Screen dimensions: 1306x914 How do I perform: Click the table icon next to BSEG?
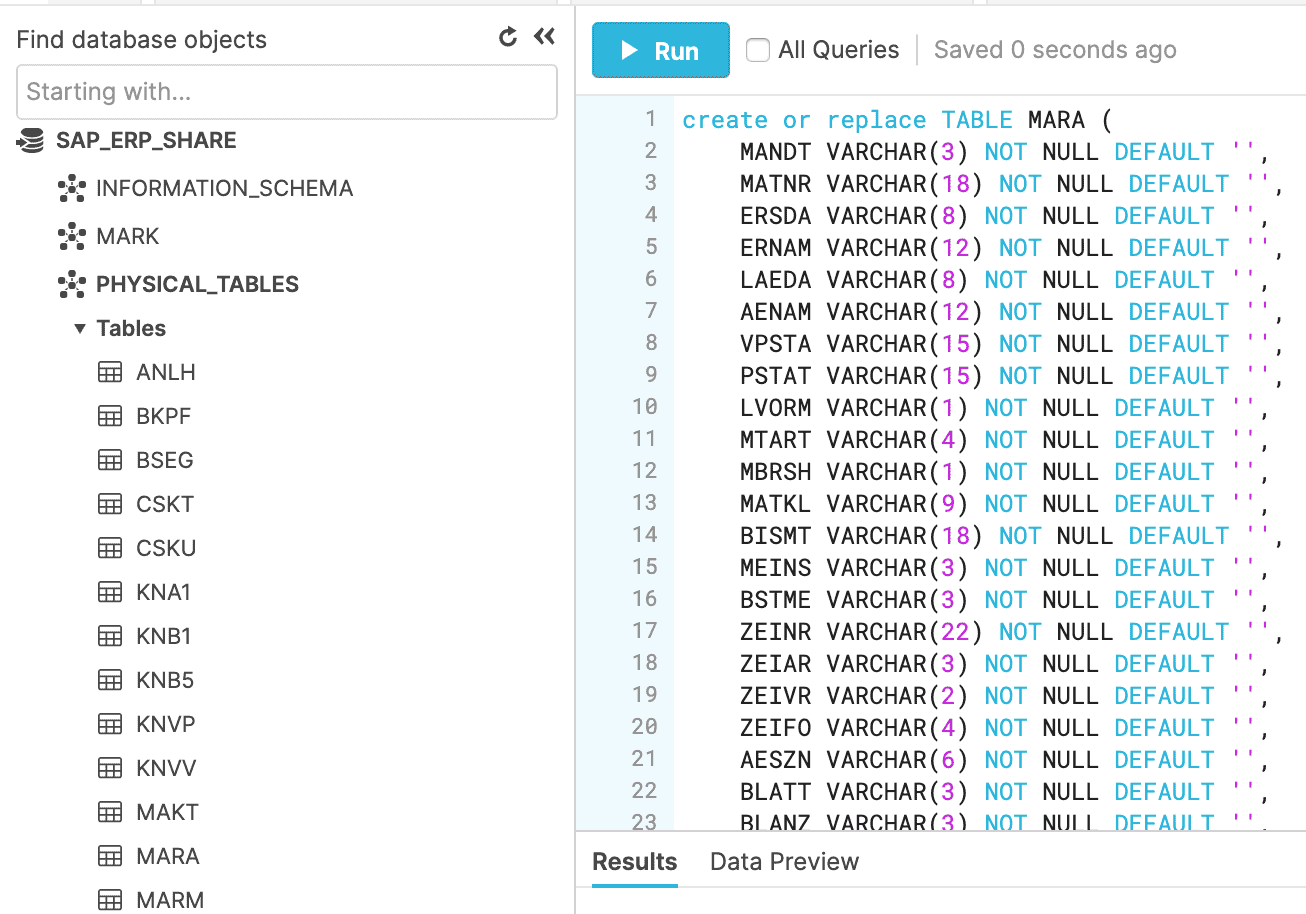pyautogui.click(x=110, y=461)
